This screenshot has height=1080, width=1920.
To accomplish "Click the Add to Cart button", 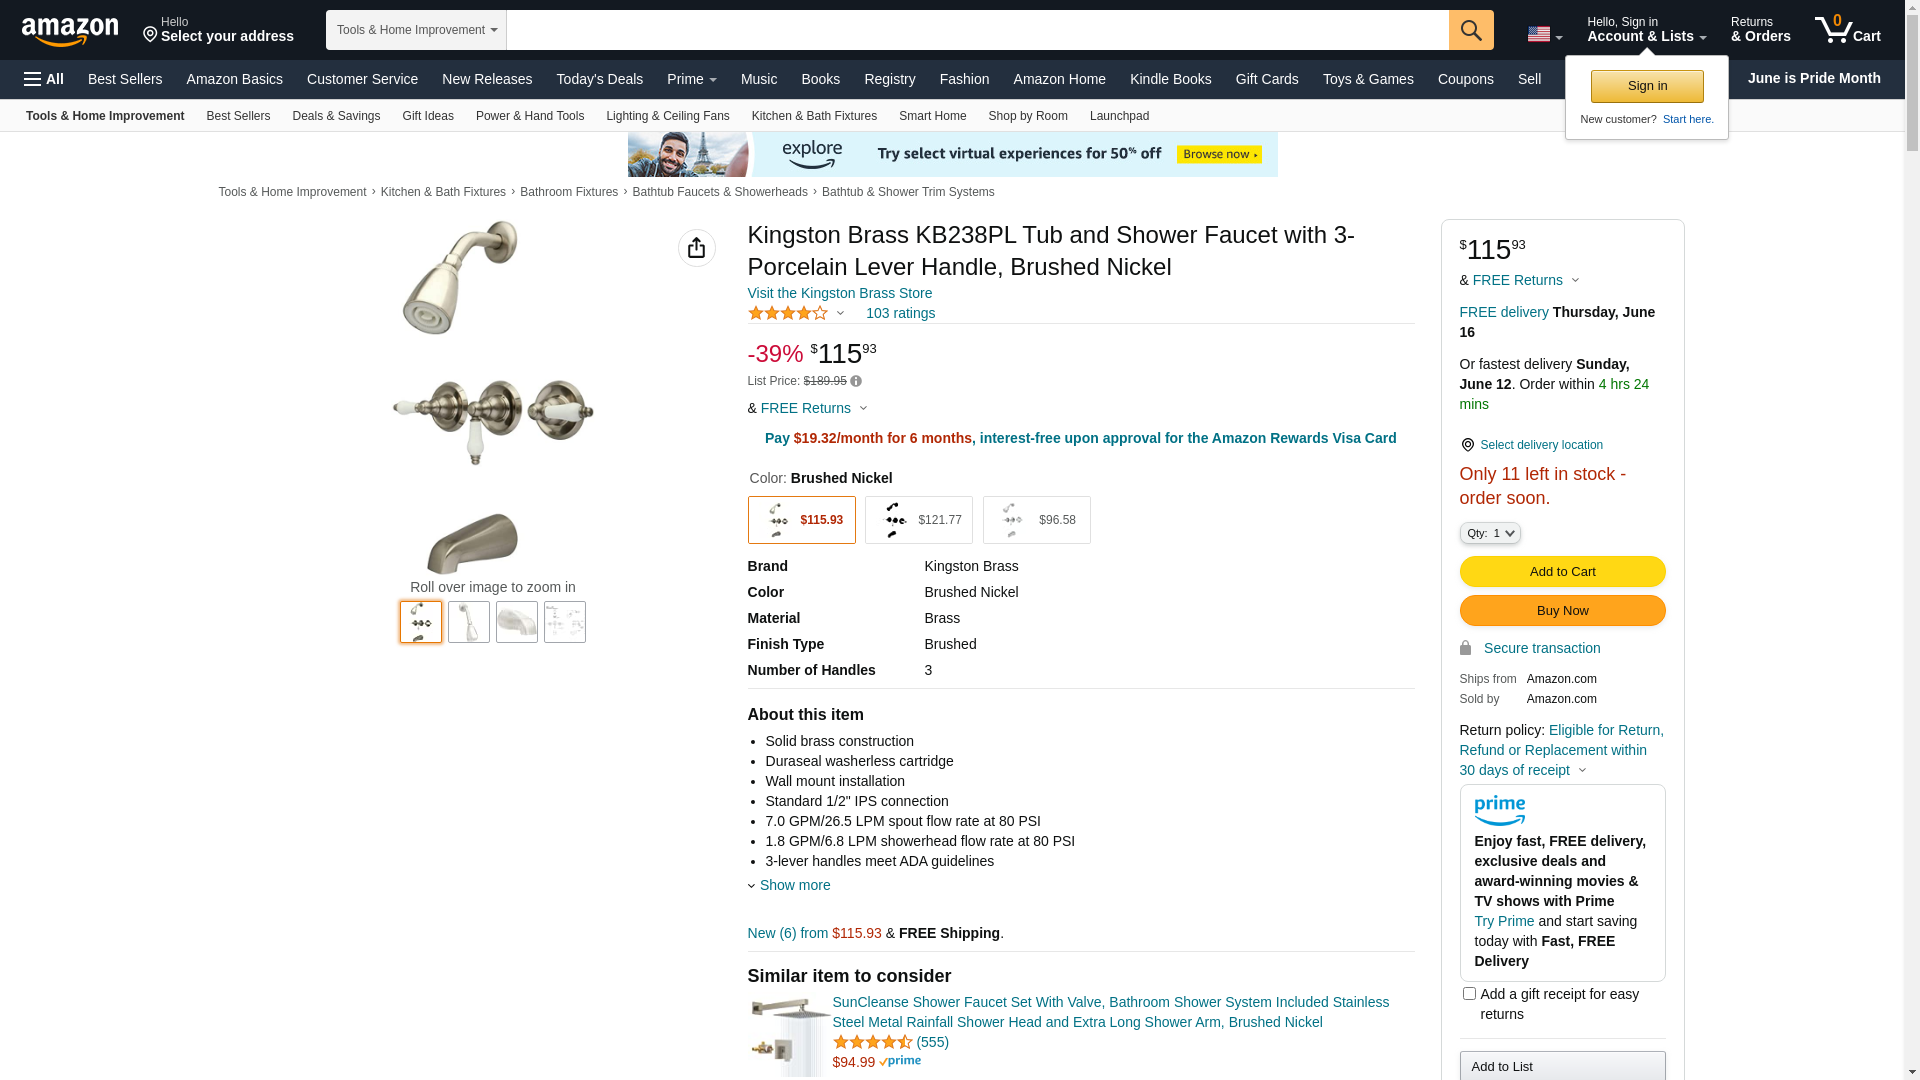I will click(x=1563, y=572).
